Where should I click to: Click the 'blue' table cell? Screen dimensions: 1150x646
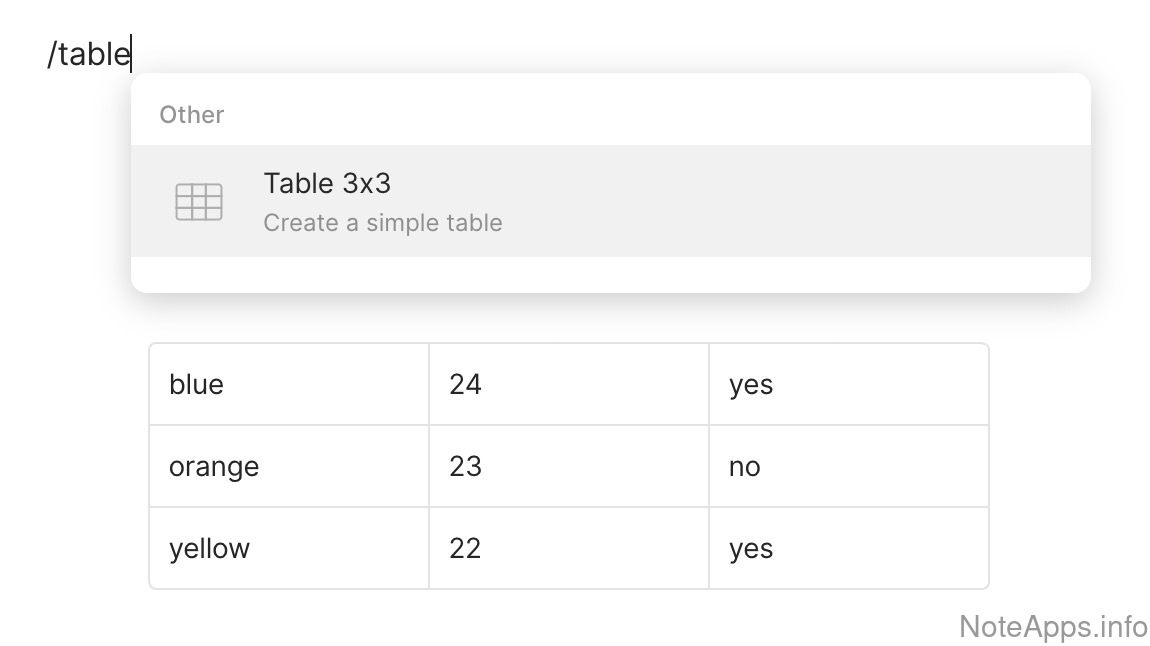197,385
